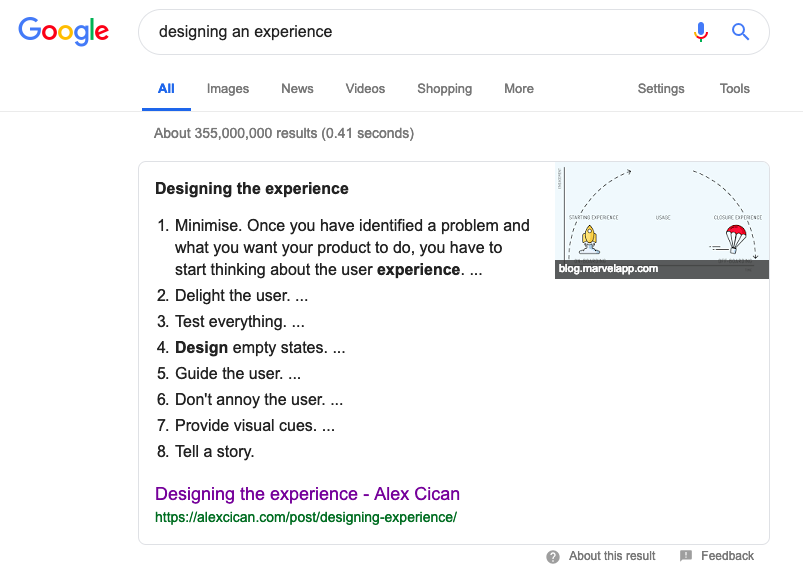Open the Settings menu
The width and height of the screenshot is (803, 572).
click(661, 89)
